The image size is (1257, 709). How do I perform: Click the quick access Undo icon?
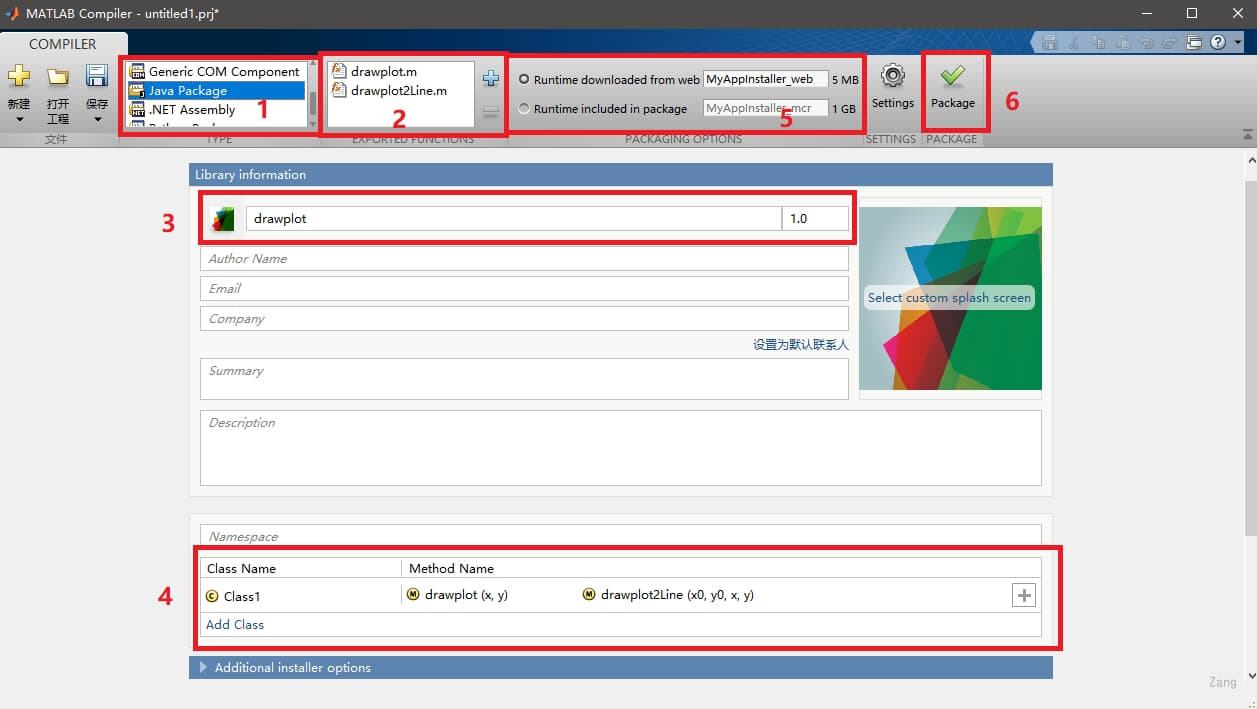click(x=1147, y=43)
